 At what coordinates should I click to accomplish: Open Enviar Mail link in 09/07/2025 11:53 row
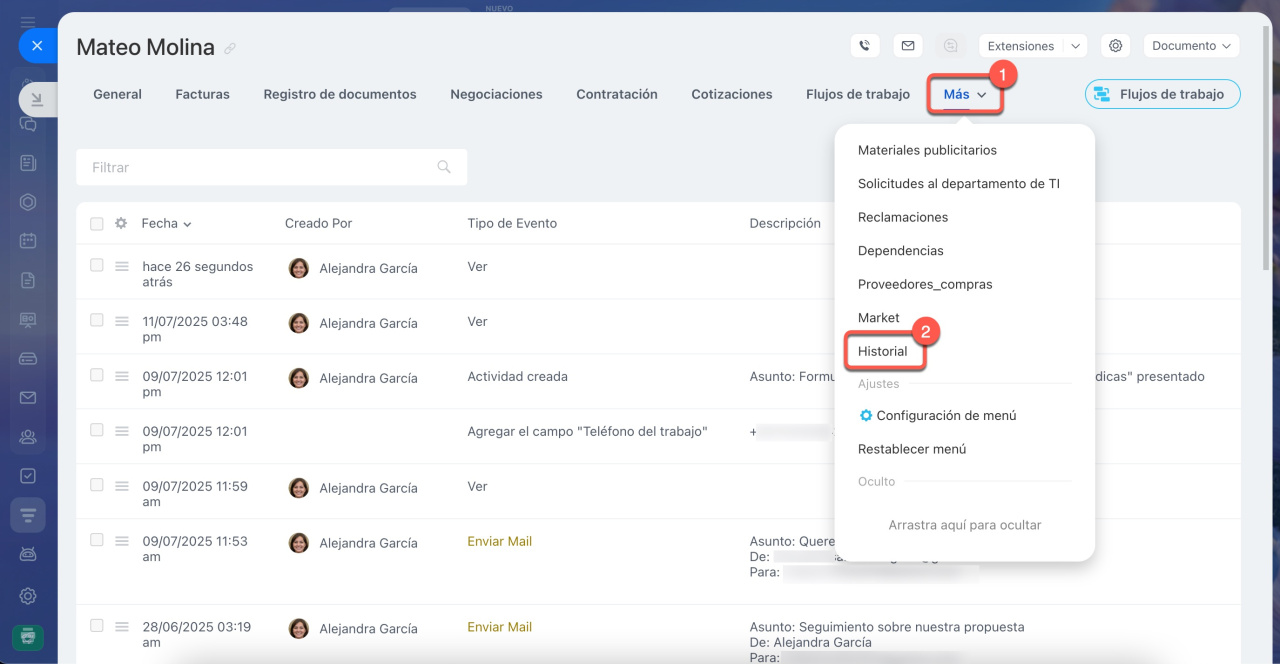(499, 541)
